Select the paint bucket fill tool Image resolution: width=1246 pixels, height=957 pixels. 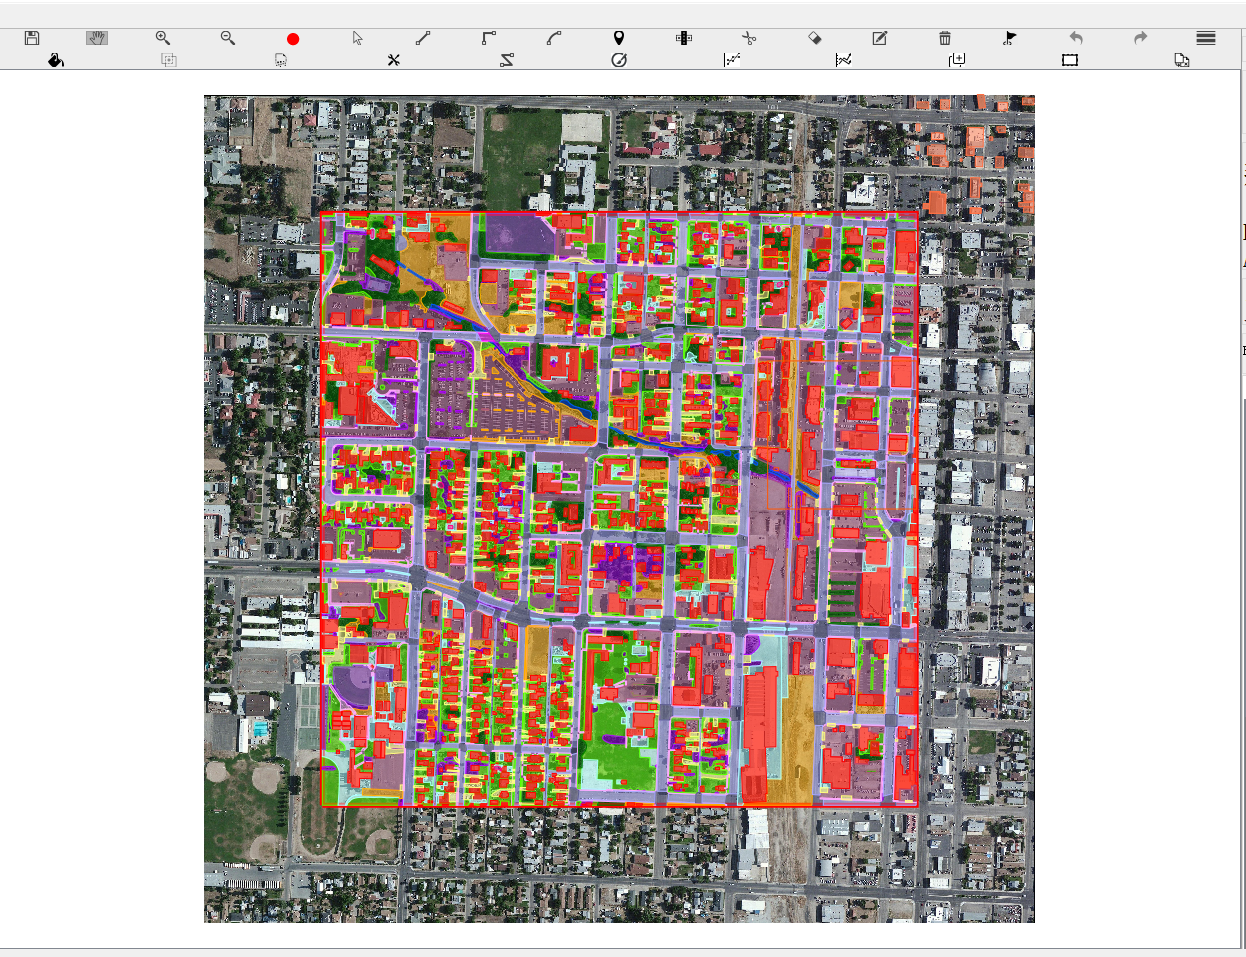tap(56, 60)
